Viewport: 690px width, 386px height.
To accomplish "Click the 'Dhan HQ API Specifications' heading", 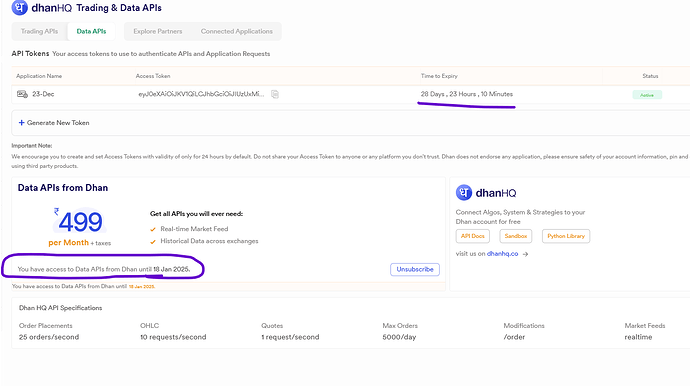I will pyautogui.click(x=60, y=308).
